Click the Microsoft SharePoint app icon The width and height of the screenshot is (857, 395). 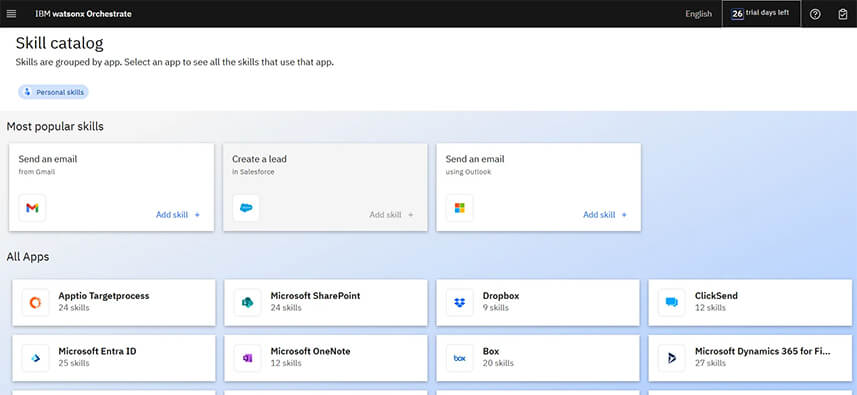248,302
